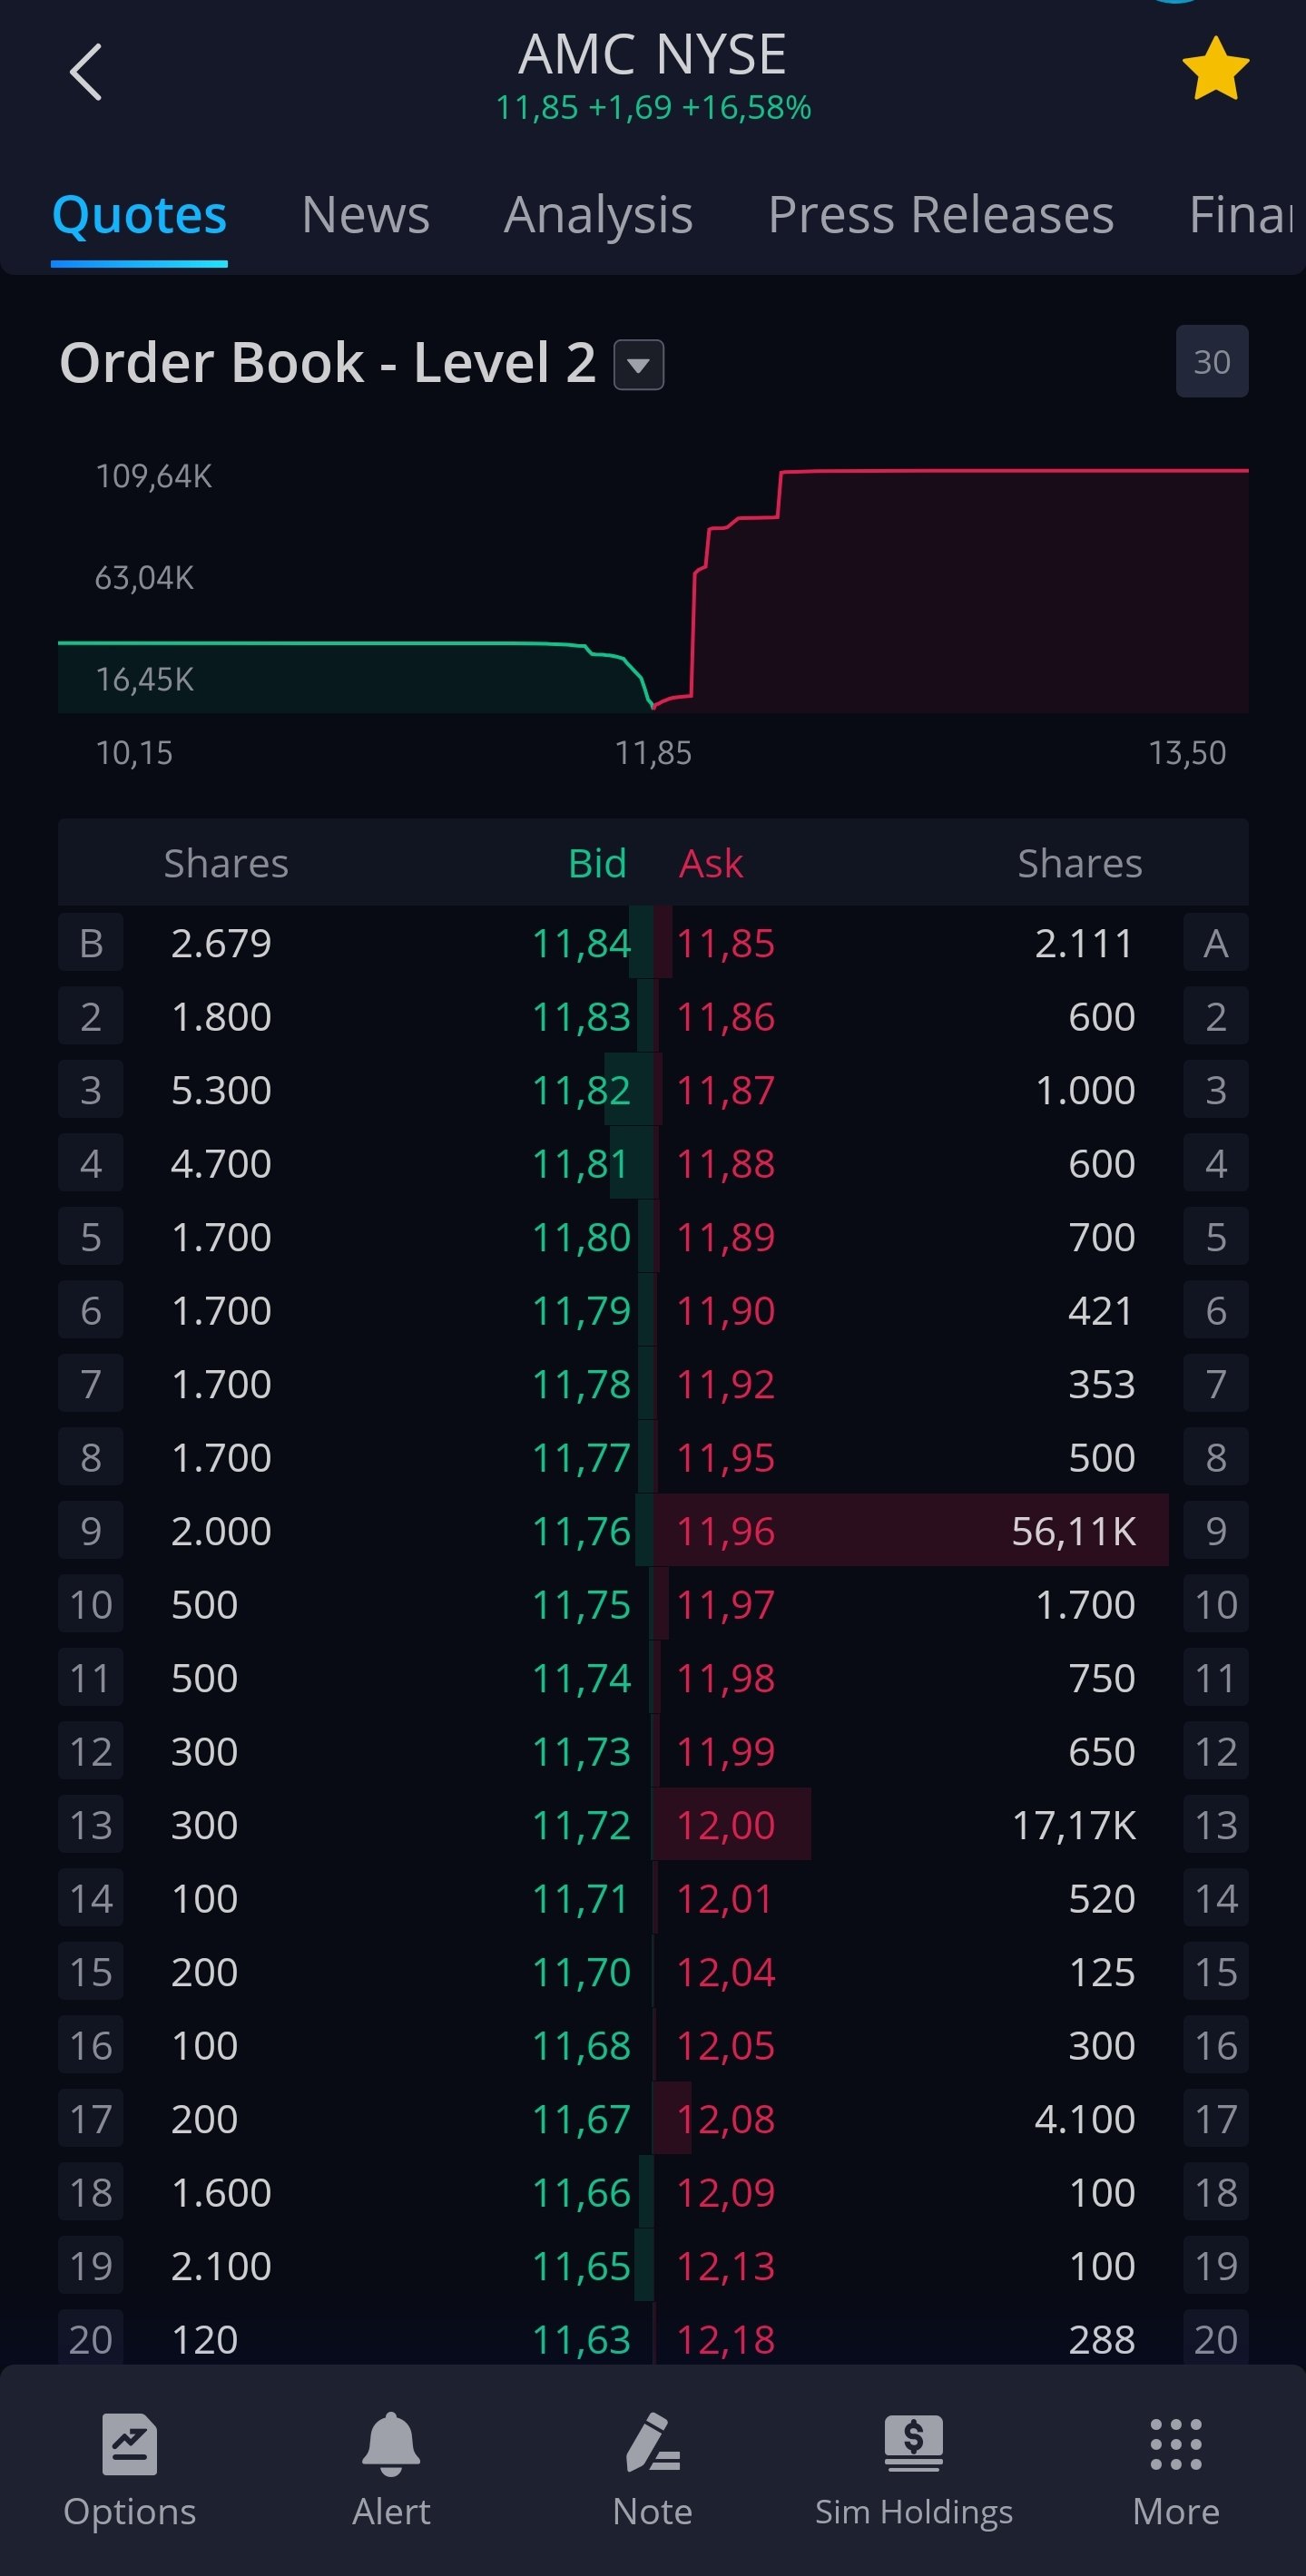This screenshot has width=1306, height=2576.
Task: Open the Analysis tab
Action: 598,215
